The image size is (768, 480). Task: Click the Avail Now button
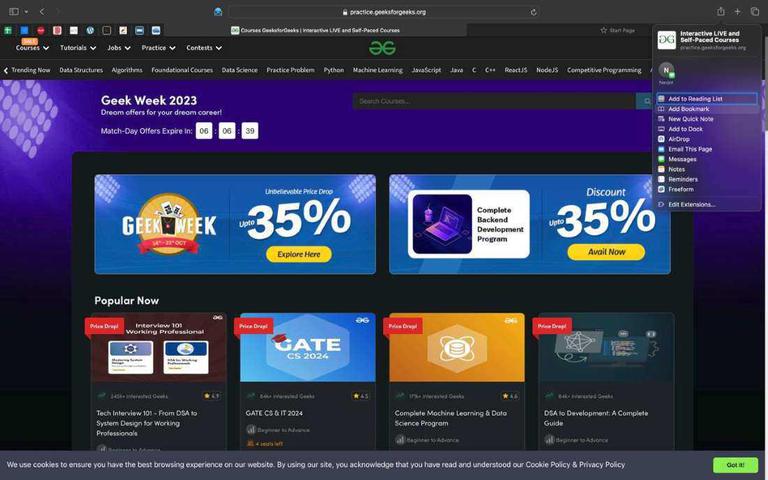pos(606,252)
